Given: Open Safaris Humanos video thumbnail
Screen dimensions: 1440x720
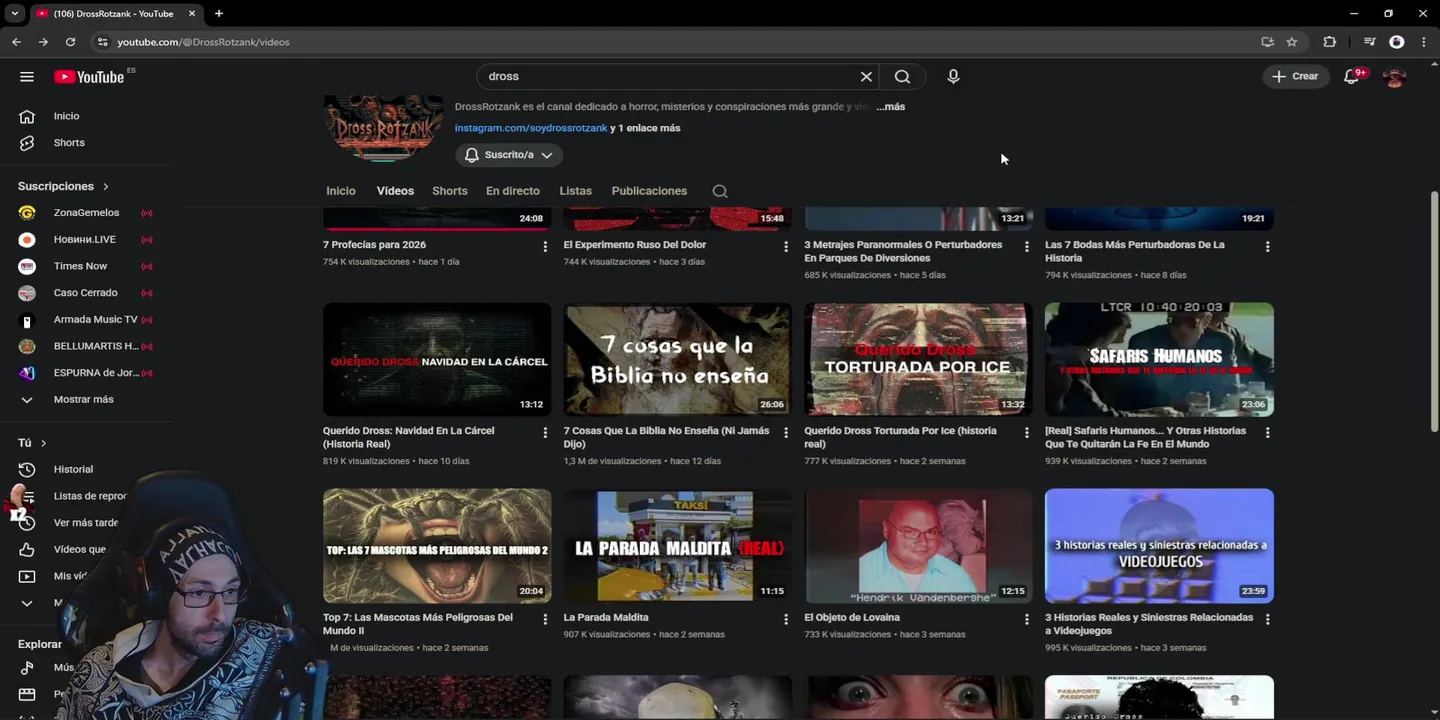Looking at the screenshot, I should pos(1159,359).
